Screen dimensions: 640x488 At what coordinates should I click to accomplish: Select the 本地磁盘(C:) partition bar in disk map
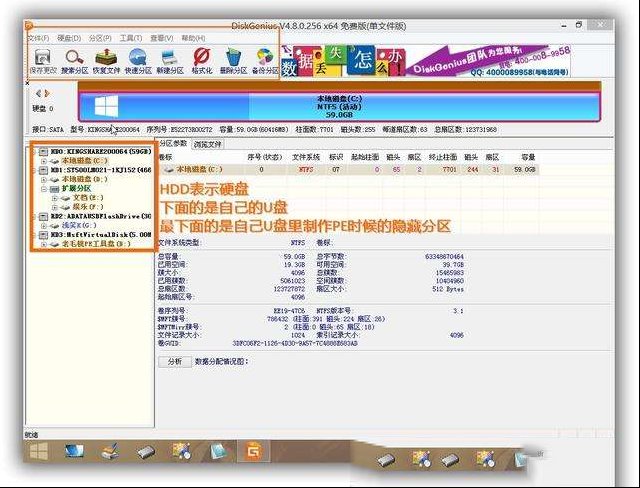click(x=339, y=107)
